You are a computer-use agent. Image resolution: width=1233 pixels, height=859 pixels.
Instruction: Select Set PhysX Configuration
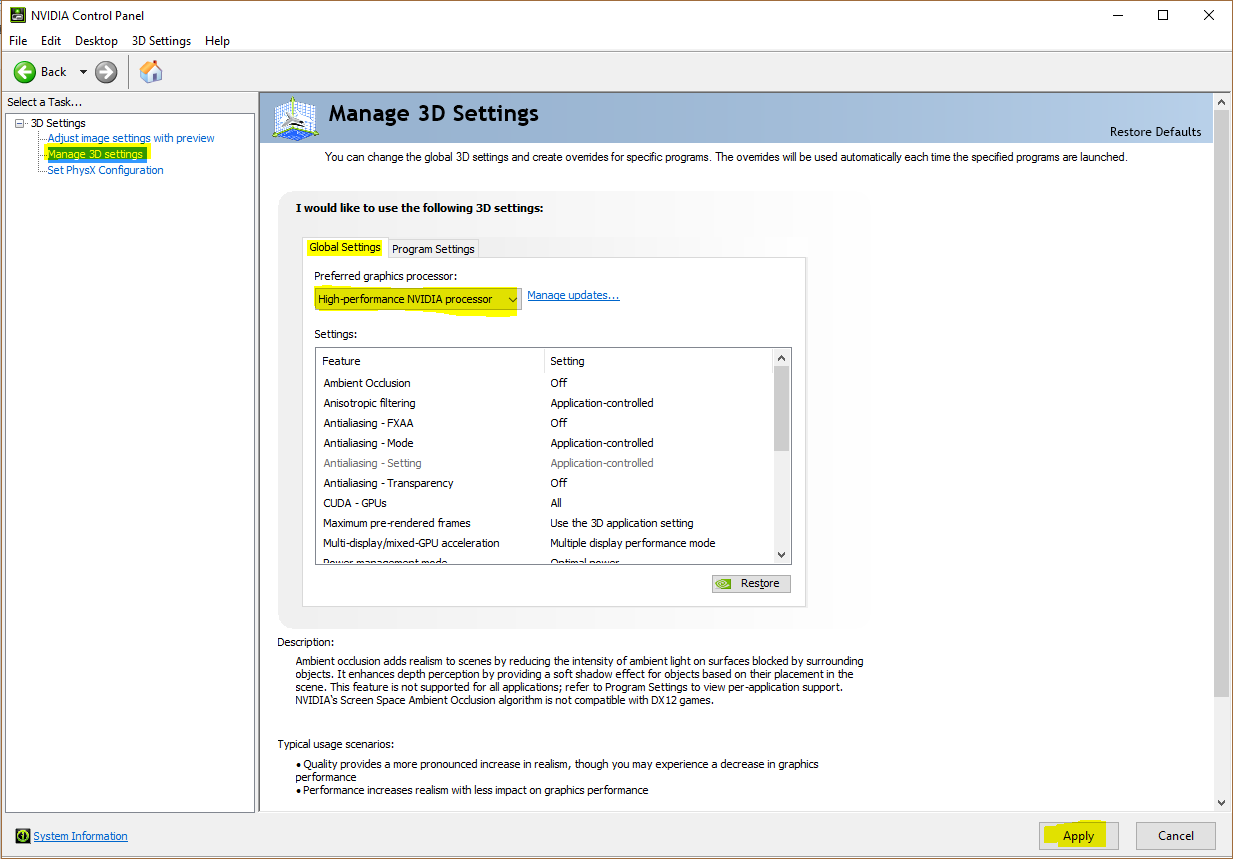[103, 169]
